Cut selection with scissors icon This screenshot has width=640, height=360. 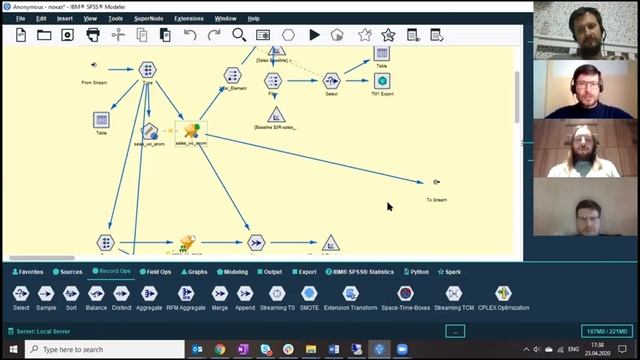pyautogui.click(x=118, y=35)
